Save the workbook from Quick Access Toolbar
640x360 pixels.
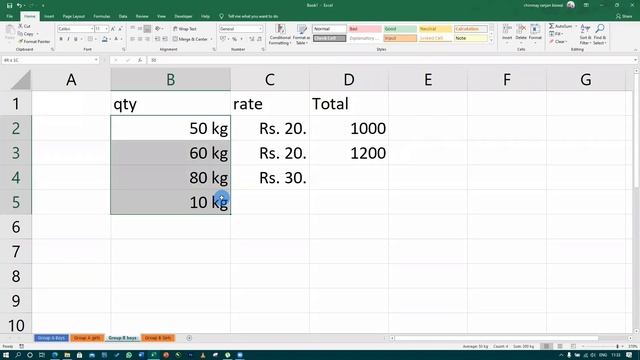pos(9,5)
